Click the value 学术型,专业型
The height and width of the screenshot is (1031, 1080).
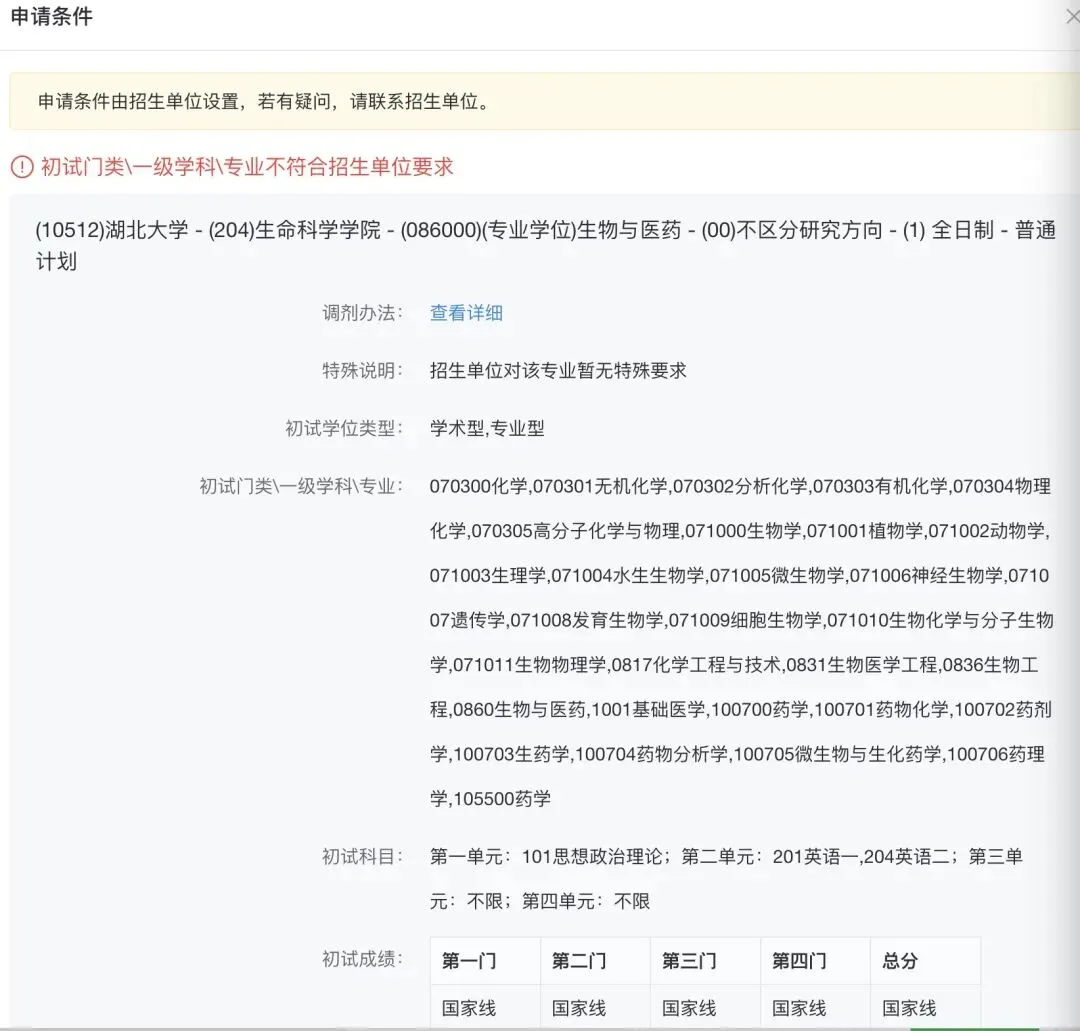point(487,428)
